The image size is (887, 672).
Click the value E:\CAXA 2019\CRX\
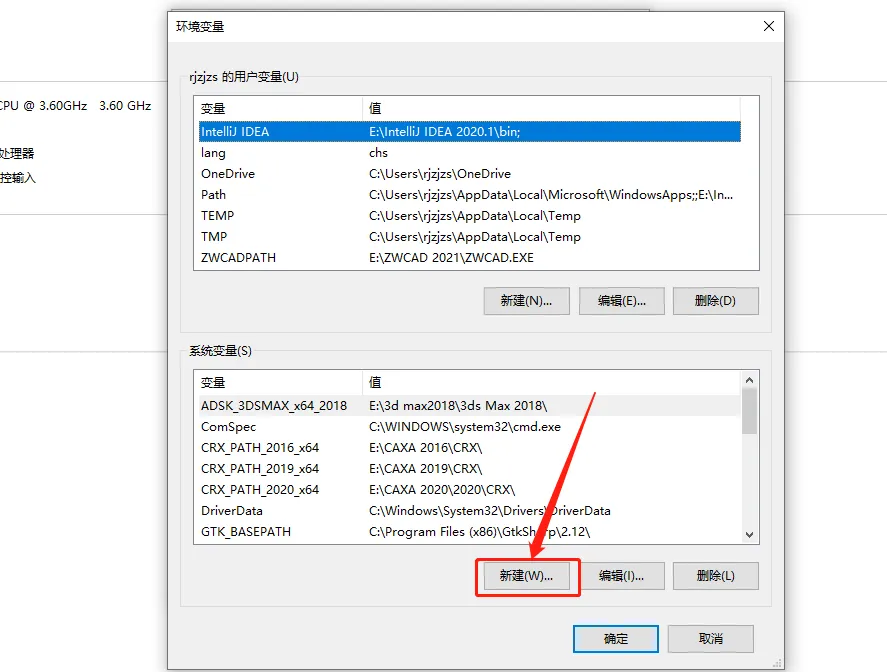pos(425,468)
